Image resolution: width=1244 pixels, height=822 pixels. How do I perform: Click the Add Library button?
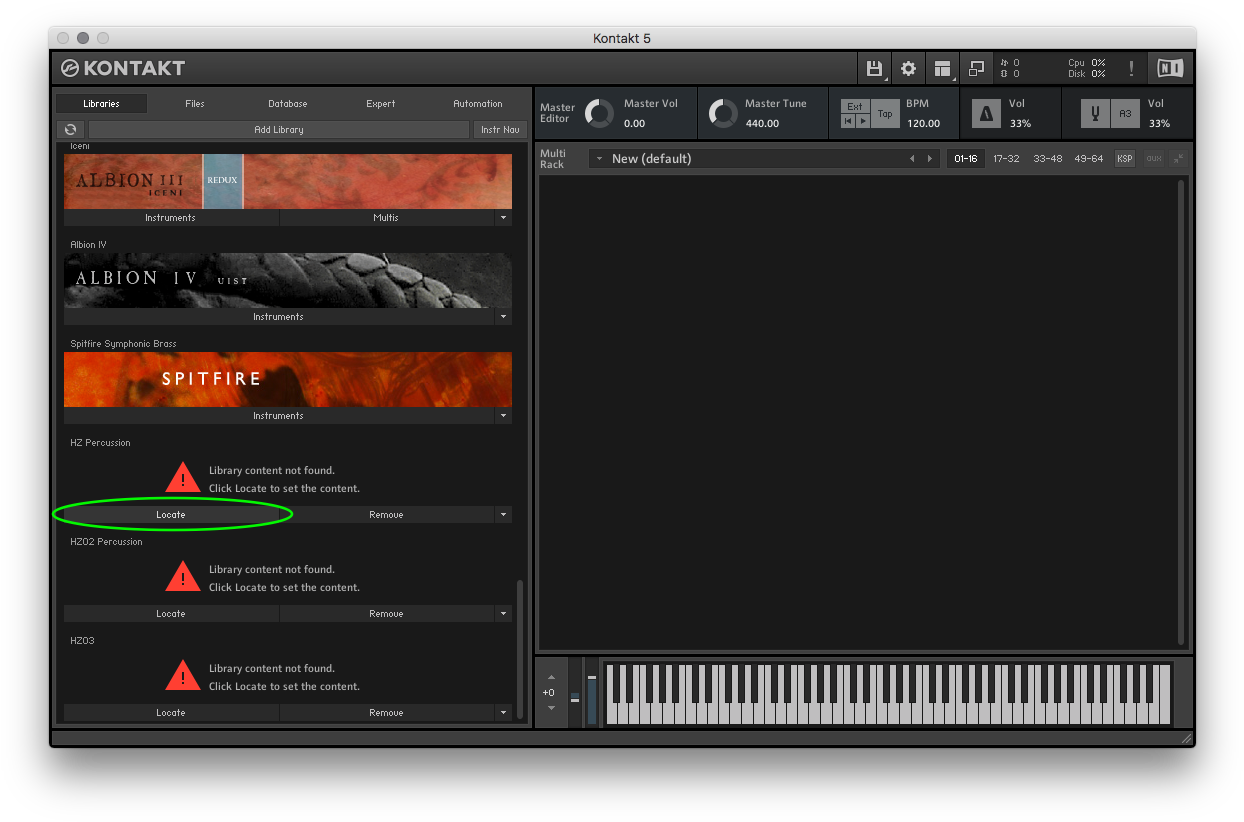pos(279,129)
